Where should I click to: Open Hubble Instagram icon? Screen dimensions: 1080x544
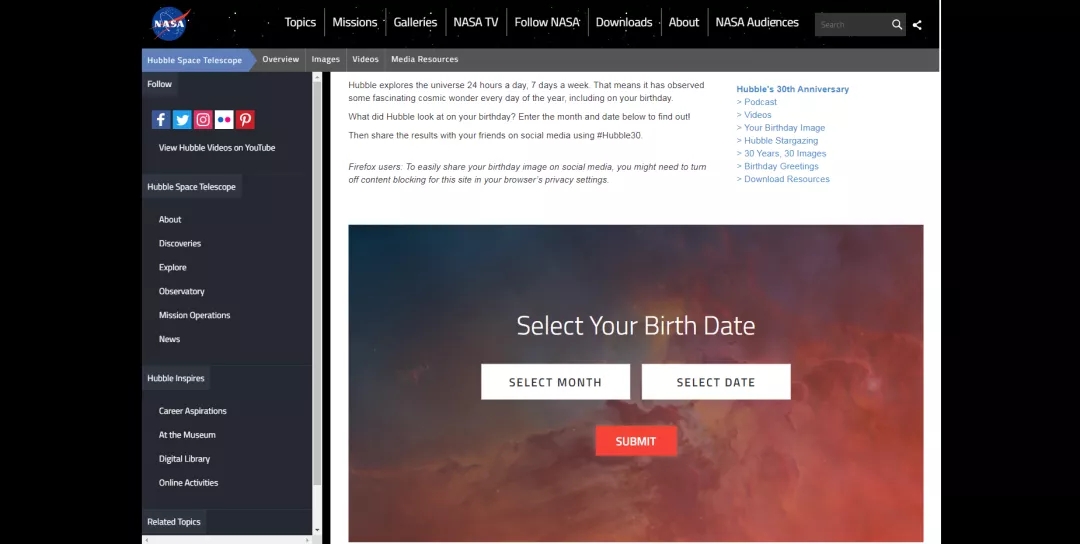203,119
